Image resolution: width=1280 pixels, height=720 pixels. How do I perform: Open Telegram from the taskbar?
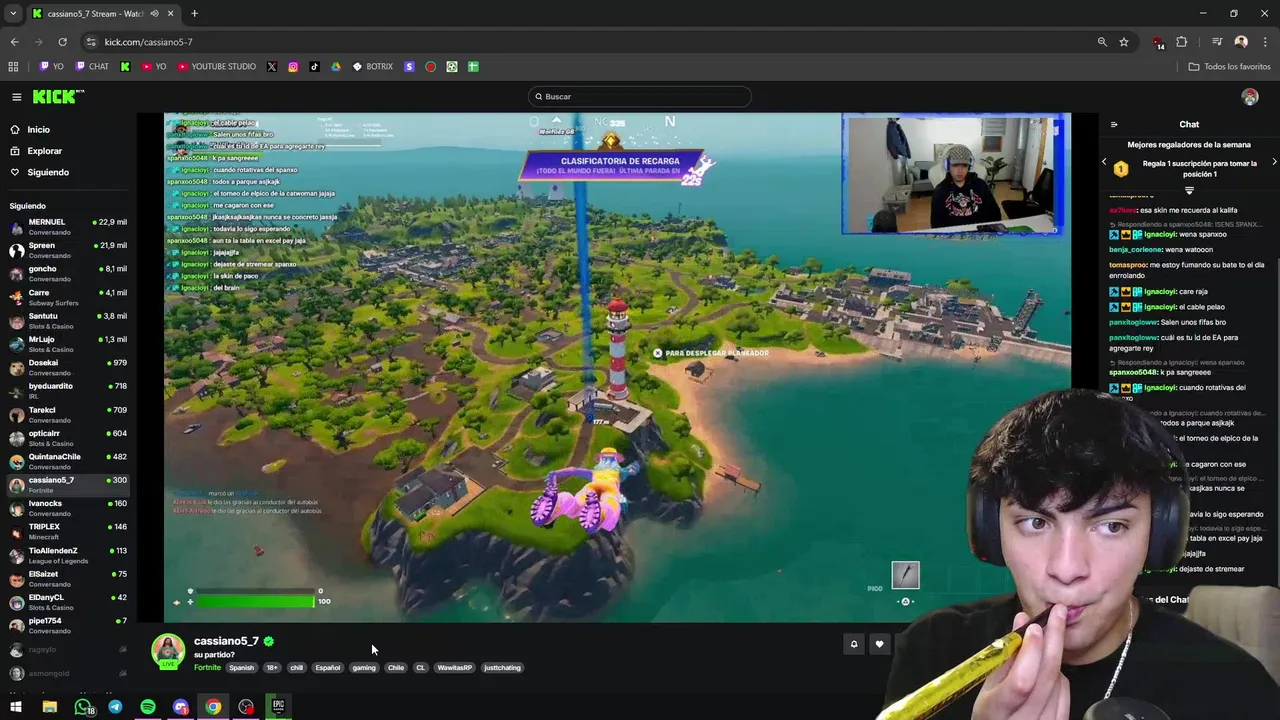[x=115, y=707]
